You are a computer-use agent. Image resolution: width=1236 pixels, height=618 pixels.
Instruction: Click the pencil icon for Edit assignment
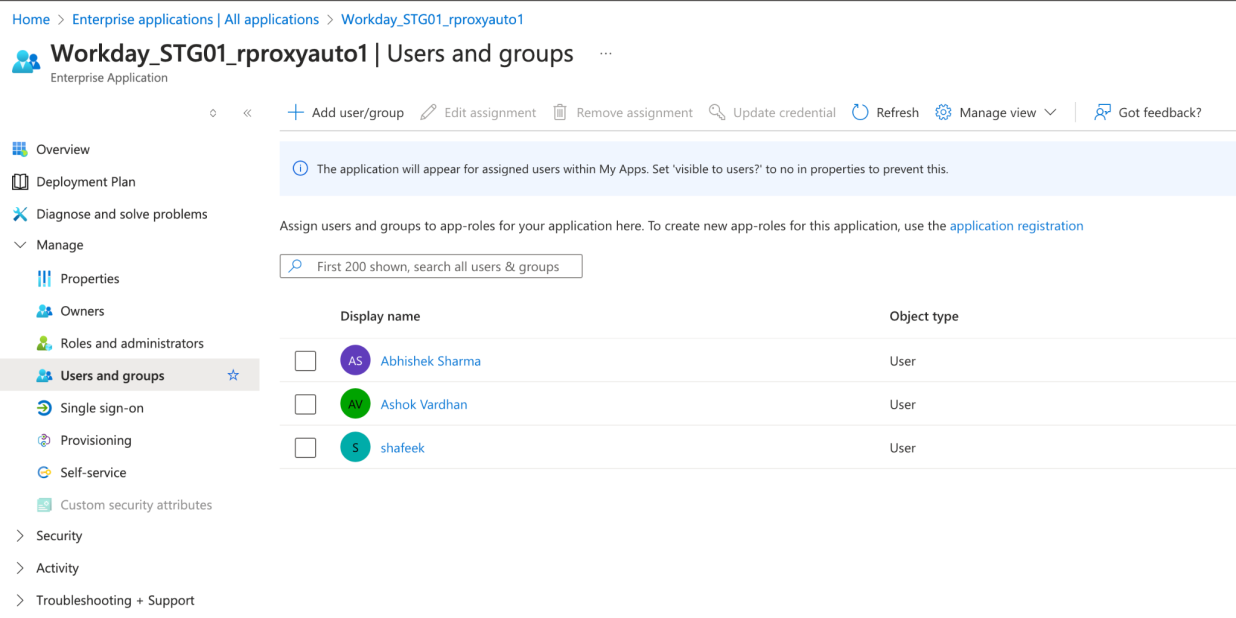[x=428, y=112]
